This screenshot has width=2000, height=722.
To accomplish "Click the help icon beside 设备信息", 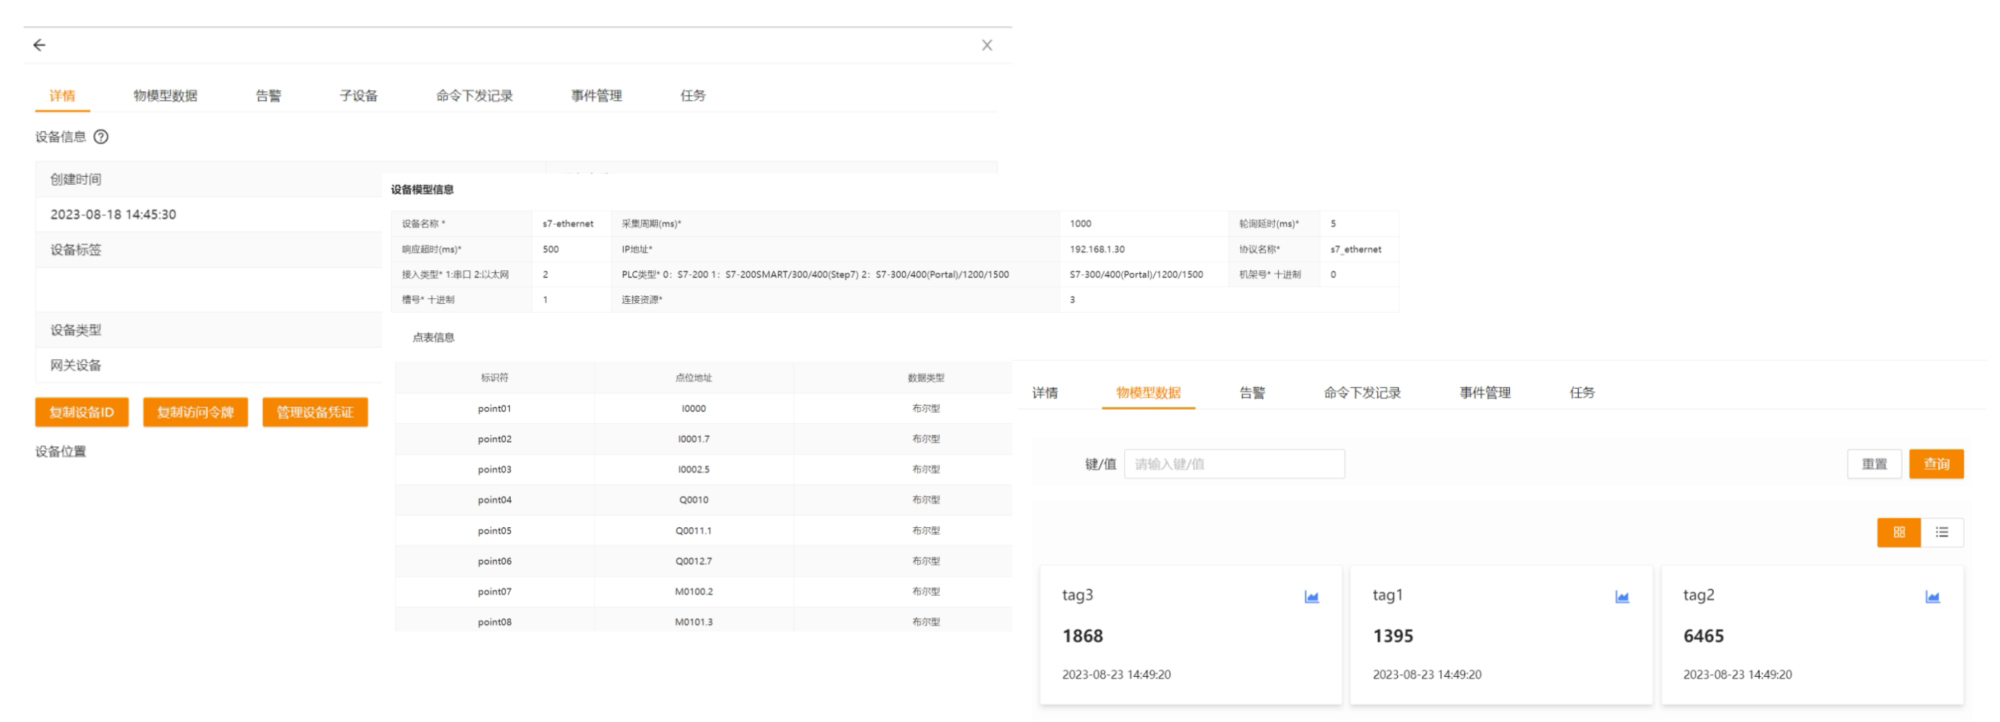I will click(x=101, y=137).
